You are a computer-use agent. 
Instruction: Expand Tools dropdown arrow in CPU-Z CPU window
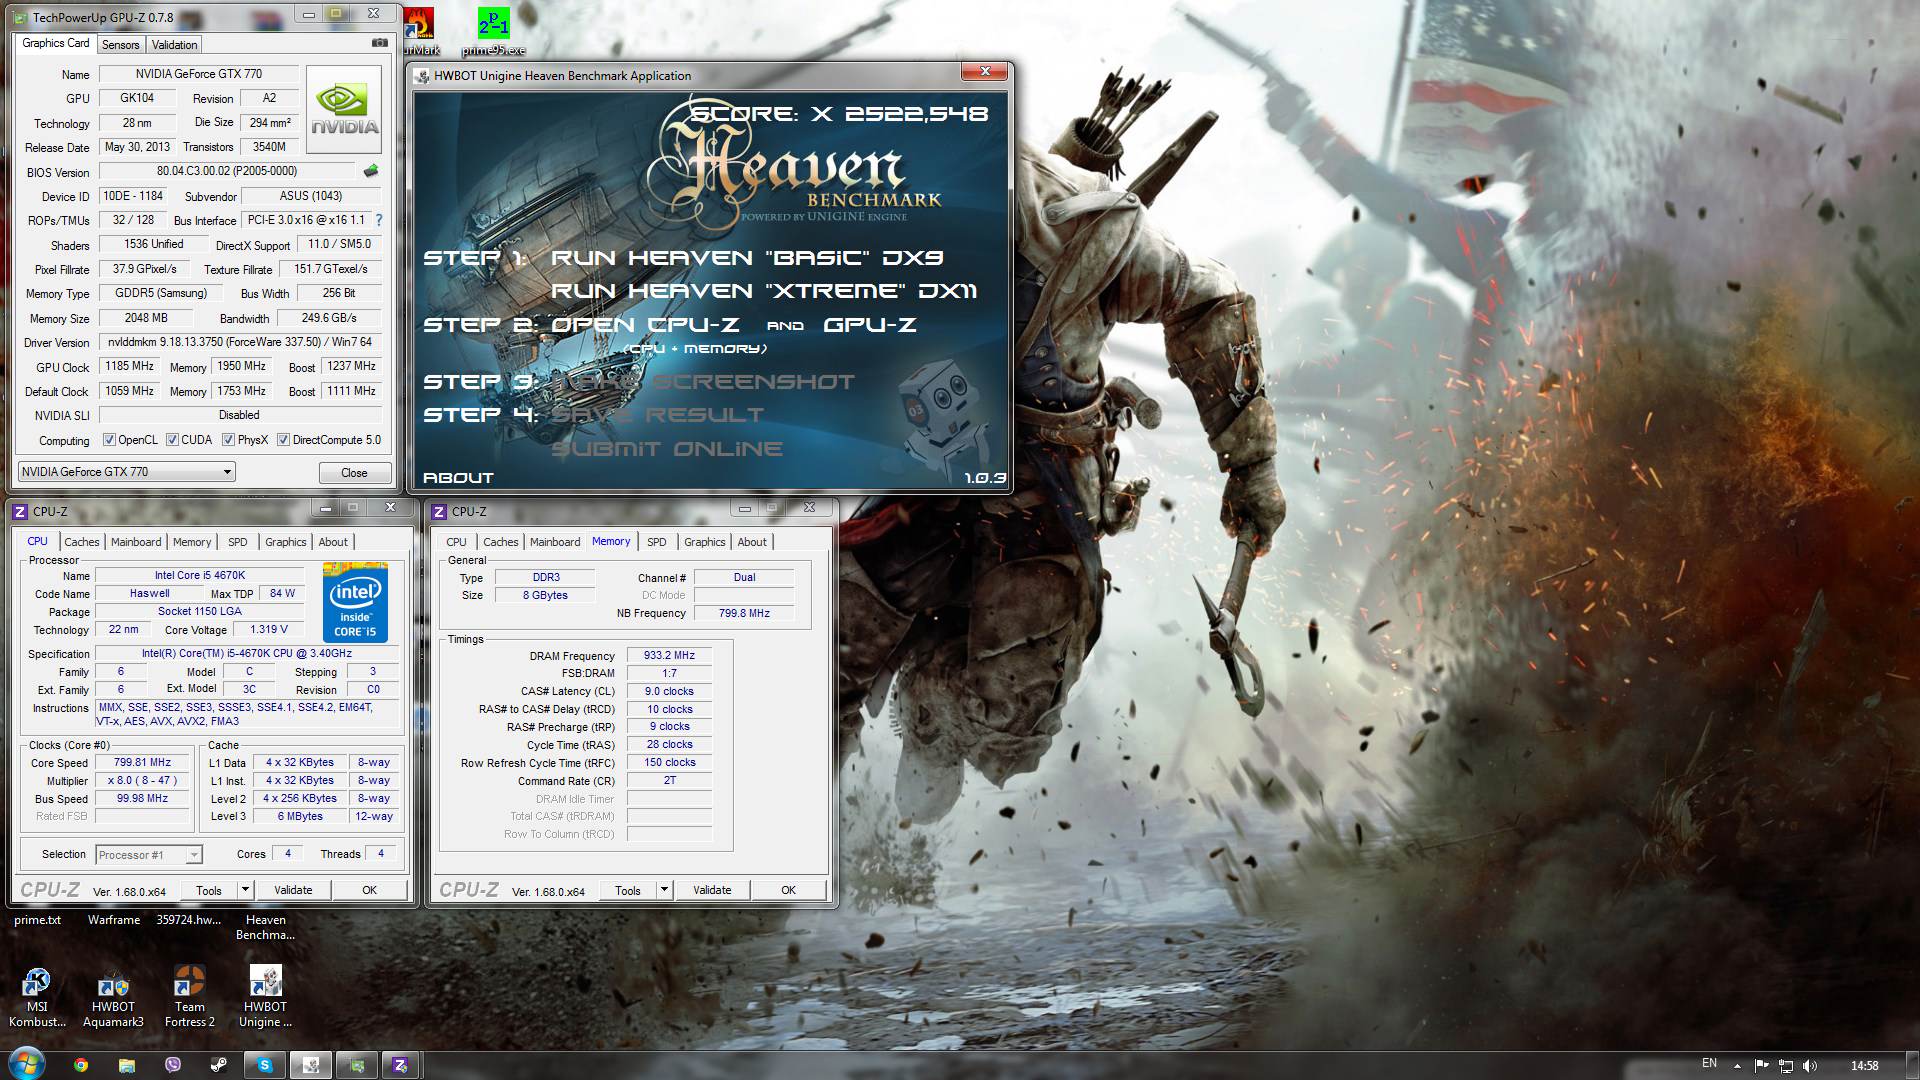244,890
